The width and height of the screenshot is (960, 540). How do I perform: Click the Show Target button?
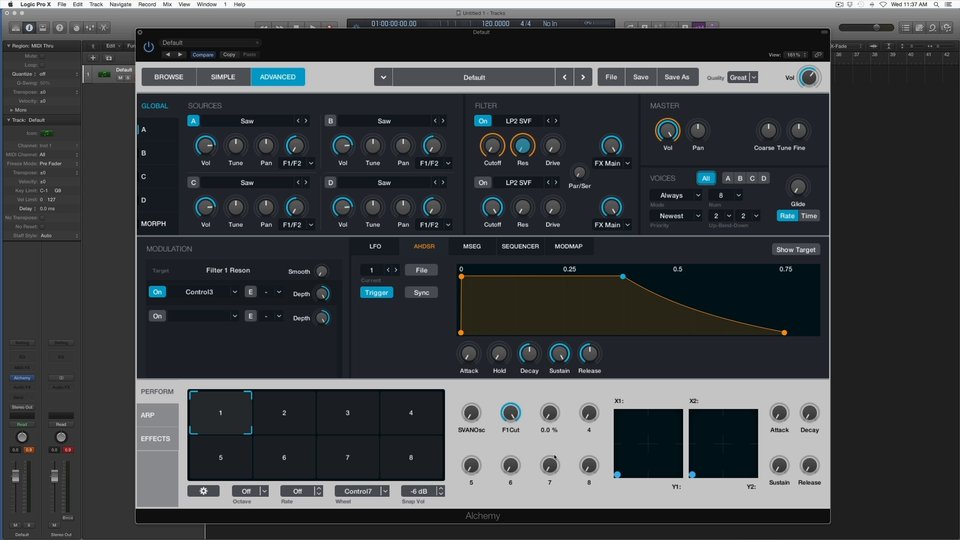point(796,250)
